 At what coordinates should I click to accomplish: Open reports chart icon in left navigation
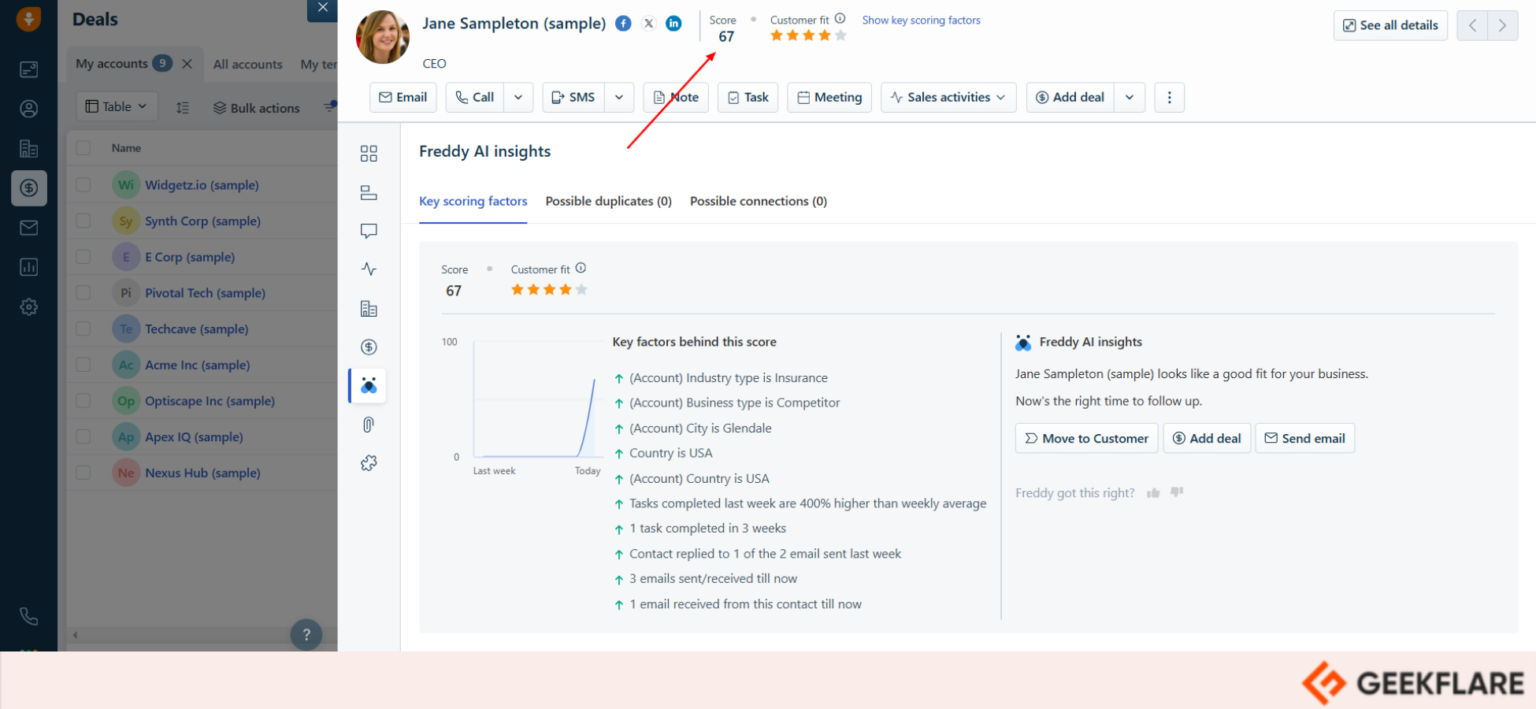[29, 267]
